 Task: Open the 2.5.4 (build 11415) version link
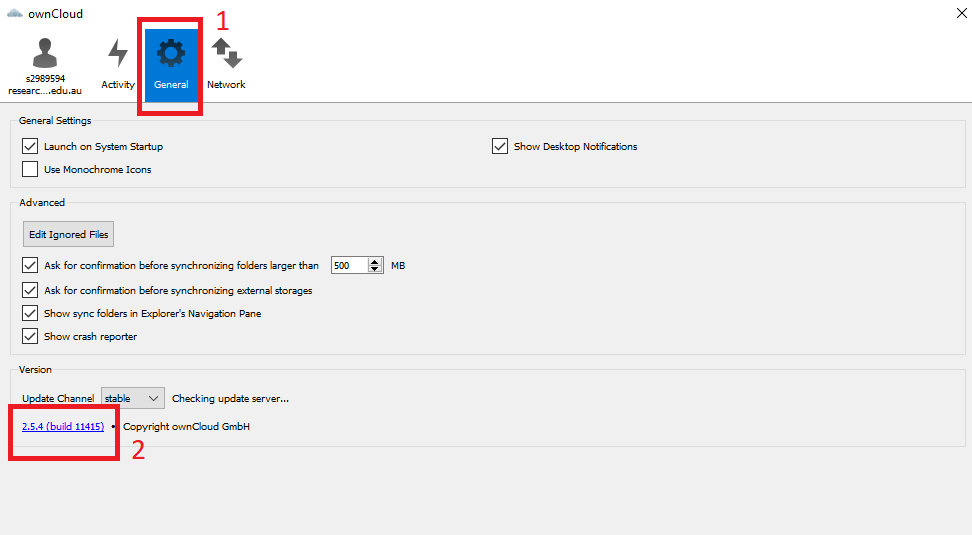(63, 427)
